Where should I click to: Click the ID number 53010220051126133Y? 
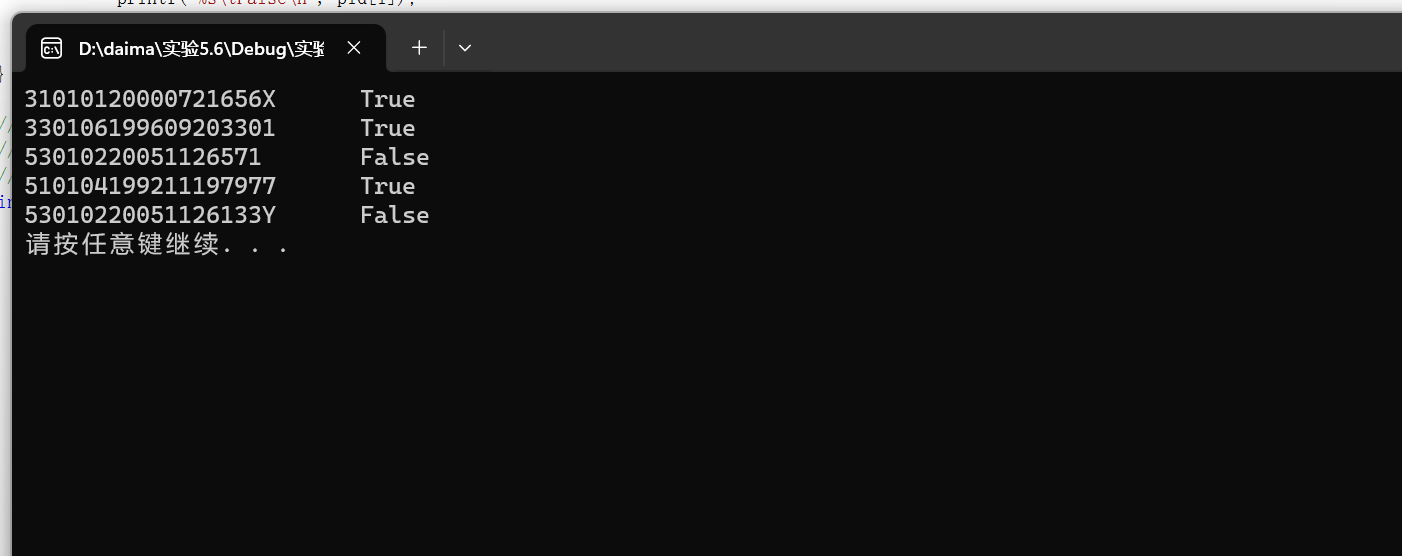pyautogui.click(x=150, y=215)
